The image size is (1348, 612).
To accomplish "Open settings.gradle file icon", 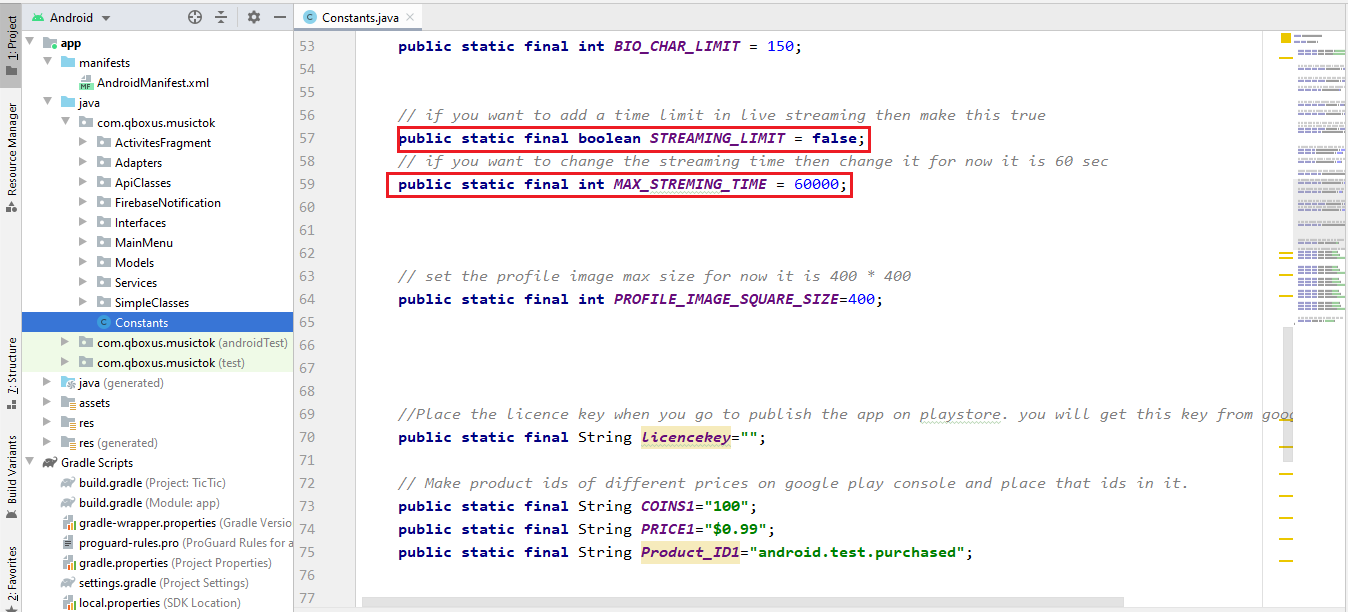I will click(68, 583).
